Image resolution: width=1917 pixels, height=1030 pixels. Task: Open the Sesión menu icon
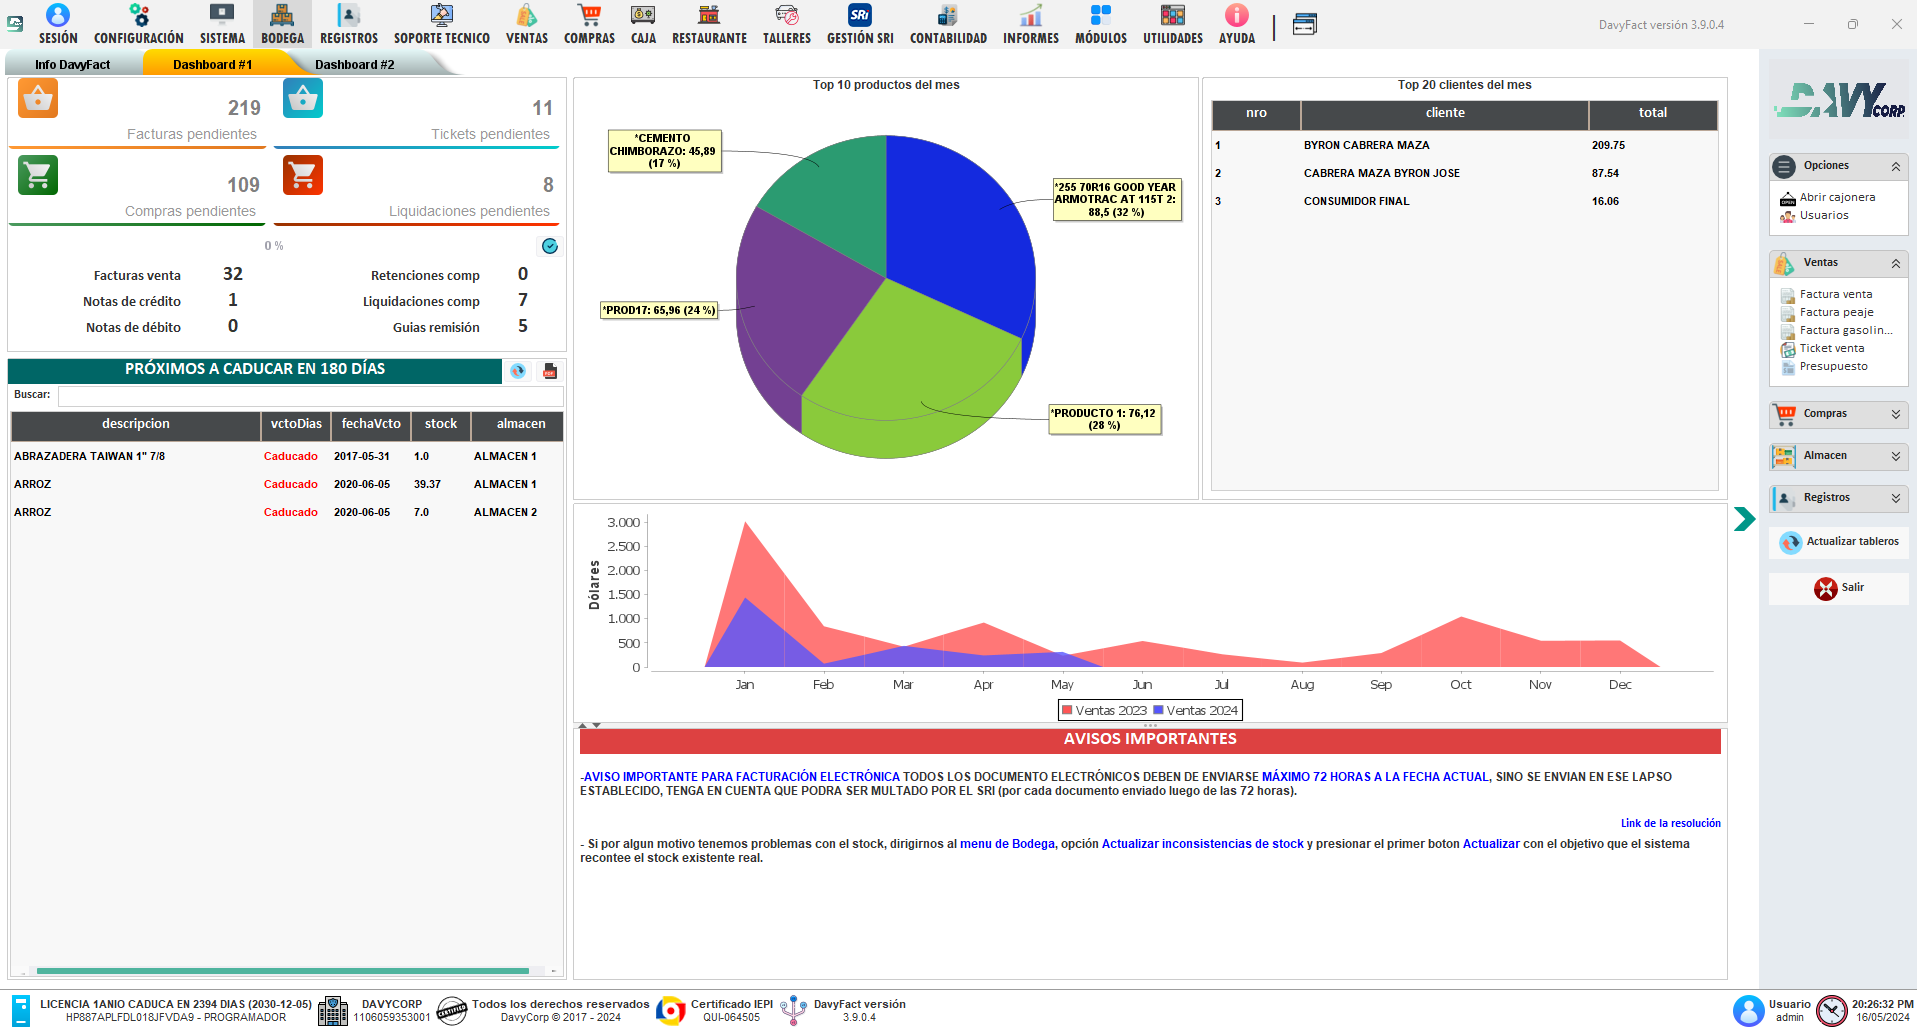[x=58, y=16]
